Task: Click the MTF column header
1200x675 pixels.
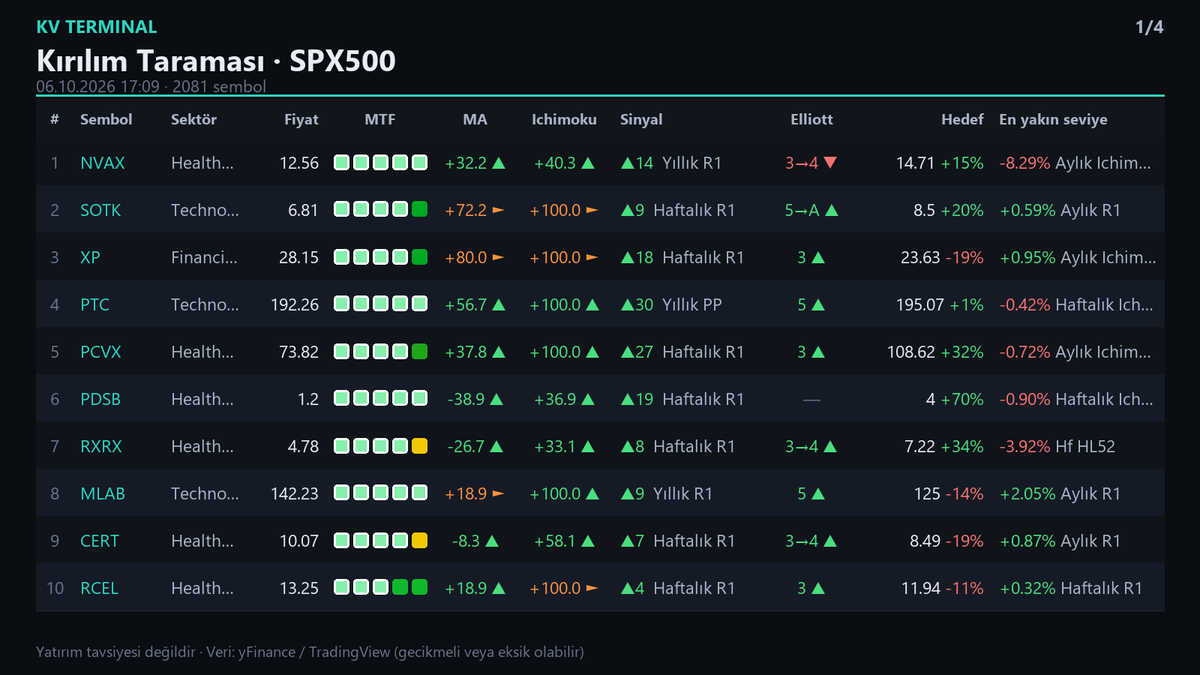Action: click(x=380, y=119)
